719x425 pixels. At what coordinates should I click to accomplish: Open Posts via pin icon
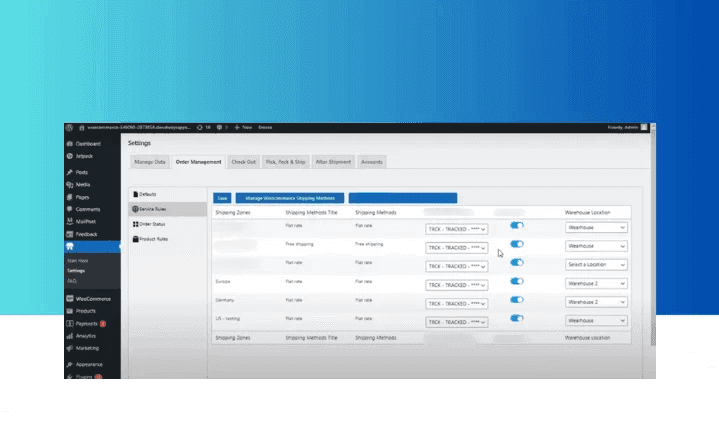[69, 173]
